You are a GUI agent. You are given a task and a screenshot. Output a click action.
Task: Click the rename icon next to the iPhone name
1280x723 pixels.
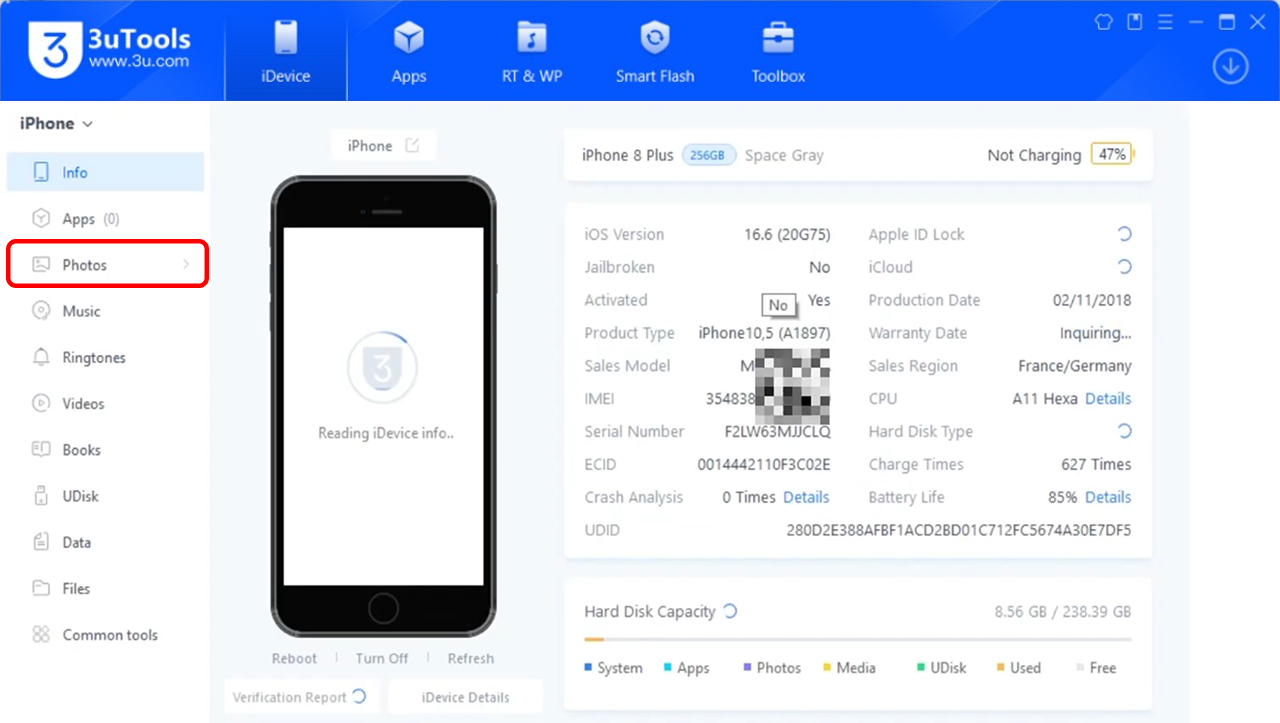[x=412, y=144]
